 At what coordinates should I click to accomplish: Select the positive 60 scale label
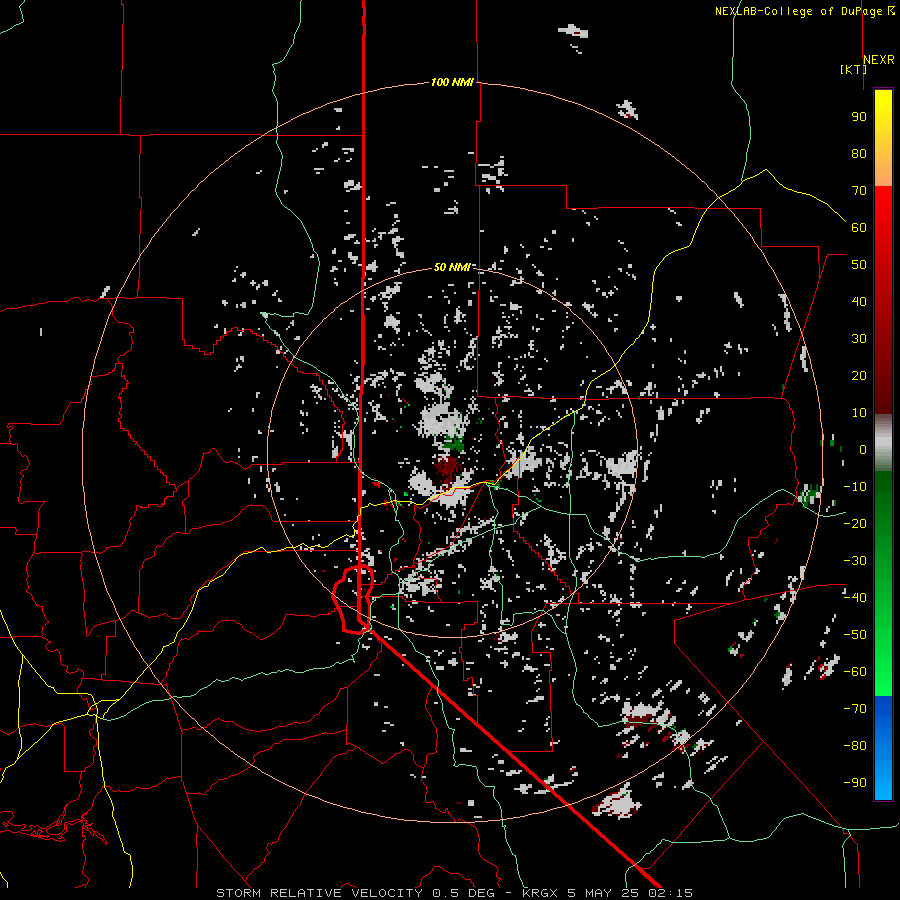[x=859, y=227]
